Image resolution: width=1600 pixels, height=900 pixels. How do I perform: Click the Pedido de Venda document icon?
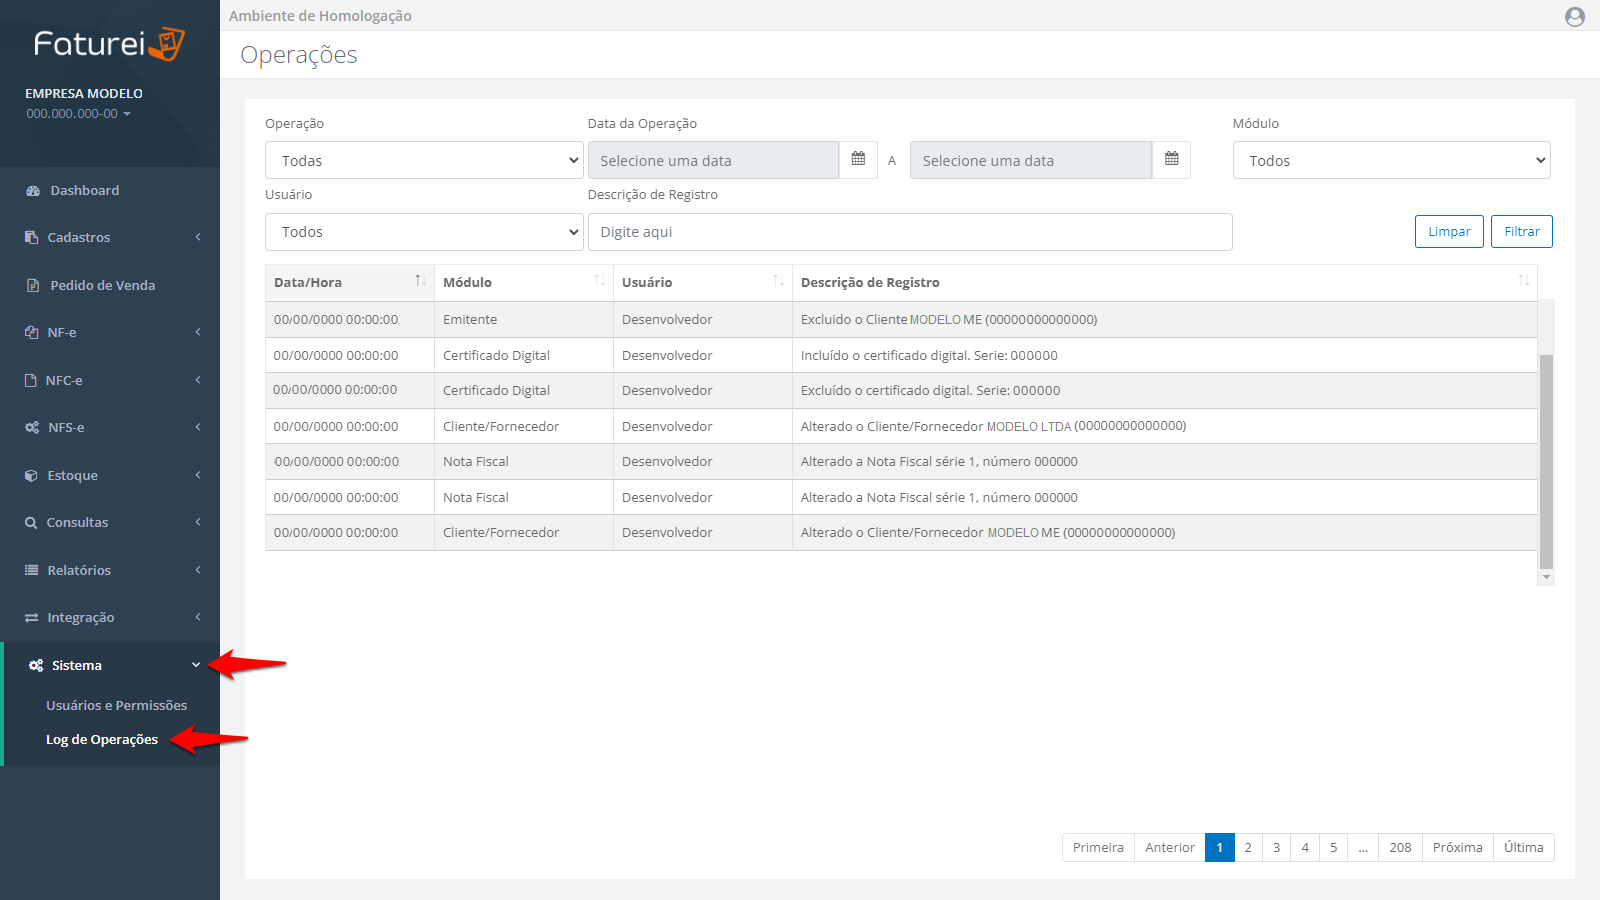pyautogui.click(x=33, y=286)
